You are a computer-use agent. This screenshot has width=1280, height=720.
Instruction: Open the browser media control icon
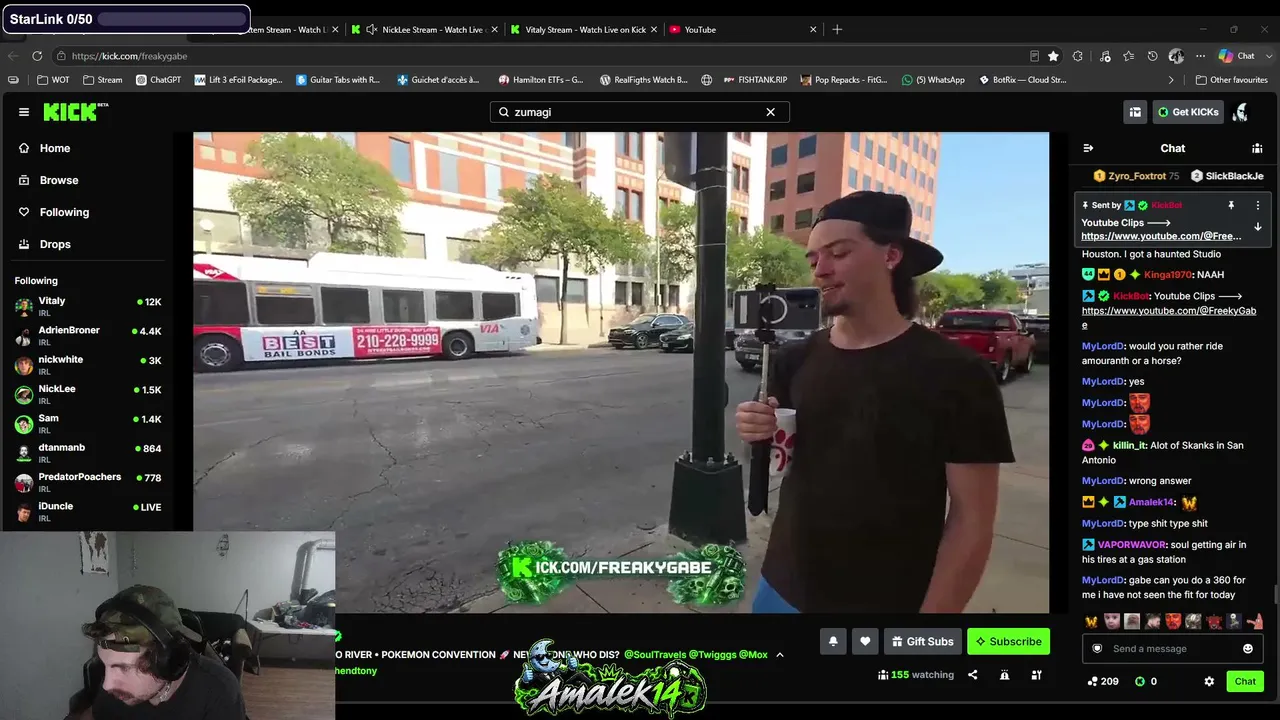pos(1105,56)
